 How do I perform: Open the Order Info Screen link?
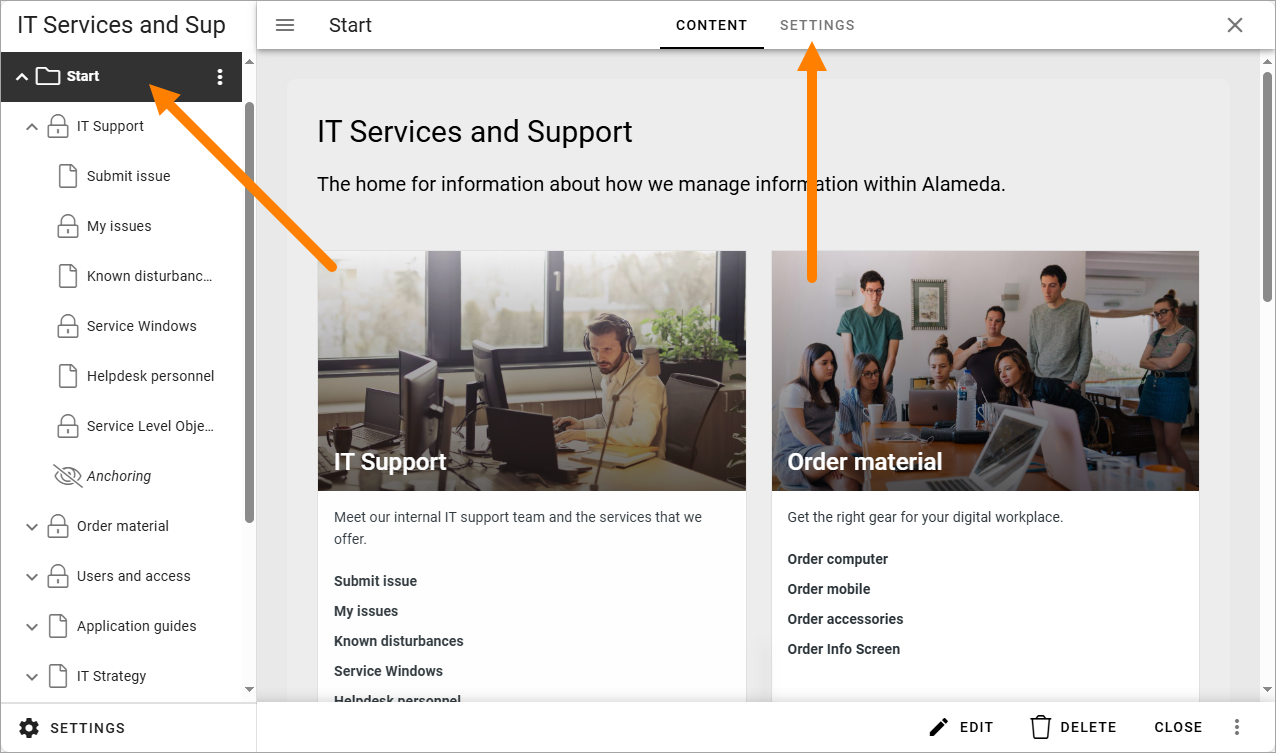(844, 649)
